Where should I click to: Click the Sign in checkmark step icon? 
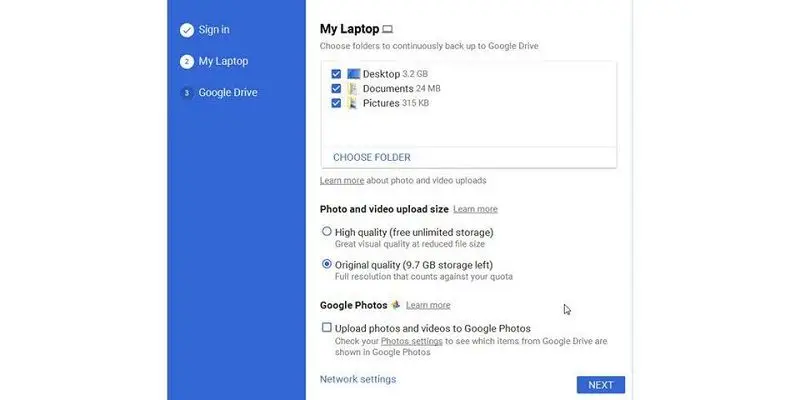(x=187, y=30)
